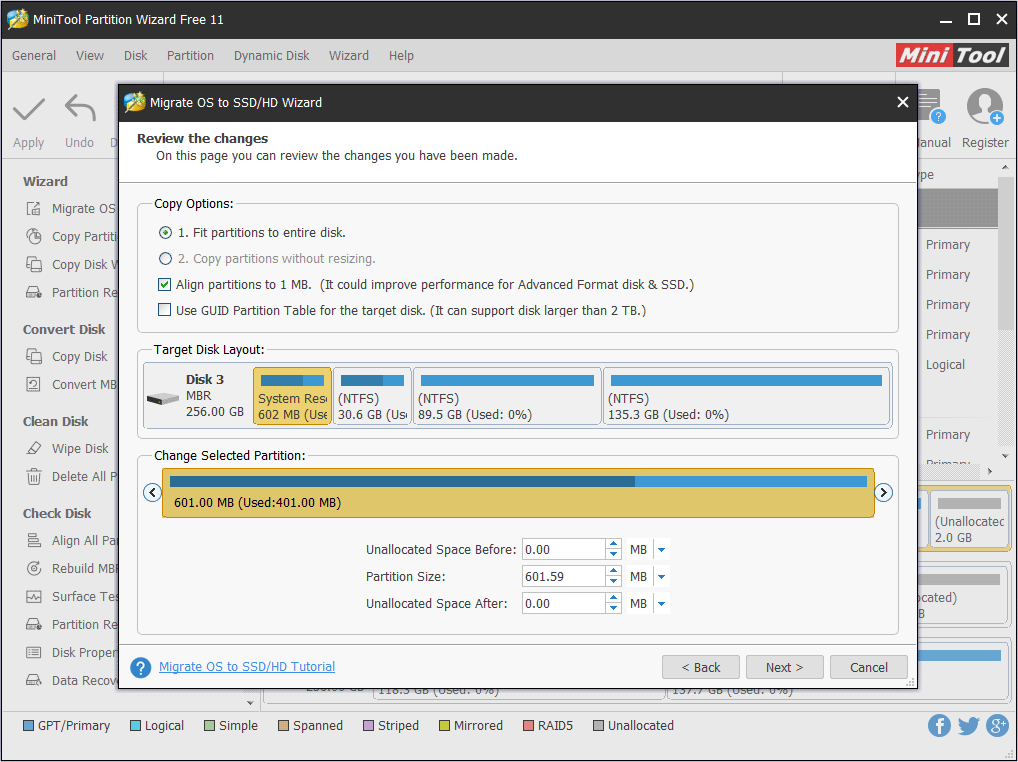Toggle Align partitions to 1 MB checkbox
The image size is (1018, 762).
click(164, 284)
